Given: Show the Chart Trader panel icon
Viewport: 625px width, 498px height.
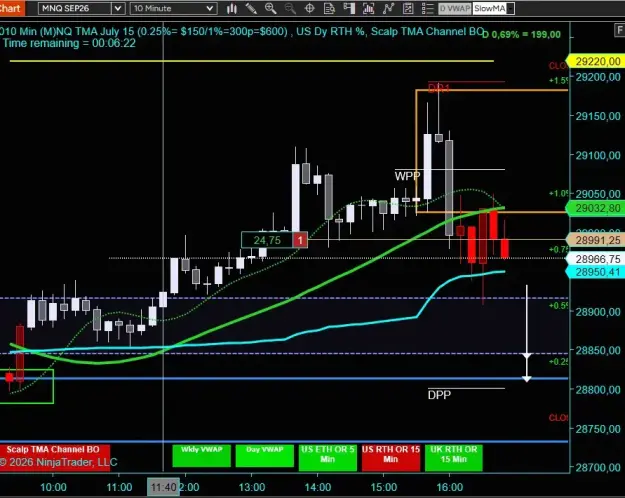Looking at the screenshot, I should tap(349, 8).
